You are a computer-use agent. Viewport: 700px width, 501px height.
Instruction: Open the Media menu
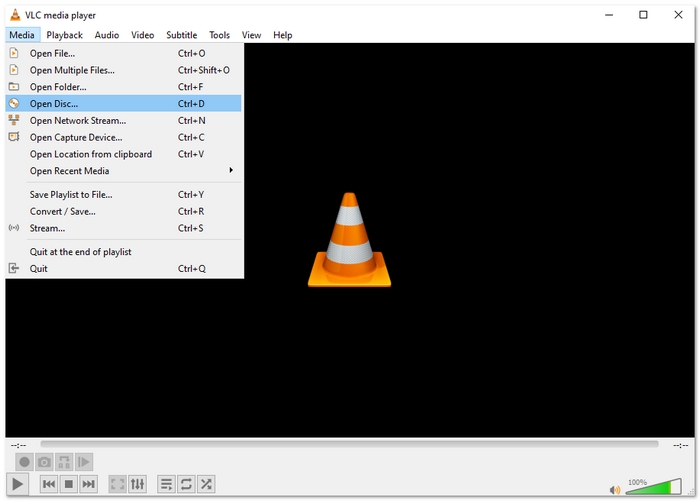(x=22, y=35)
